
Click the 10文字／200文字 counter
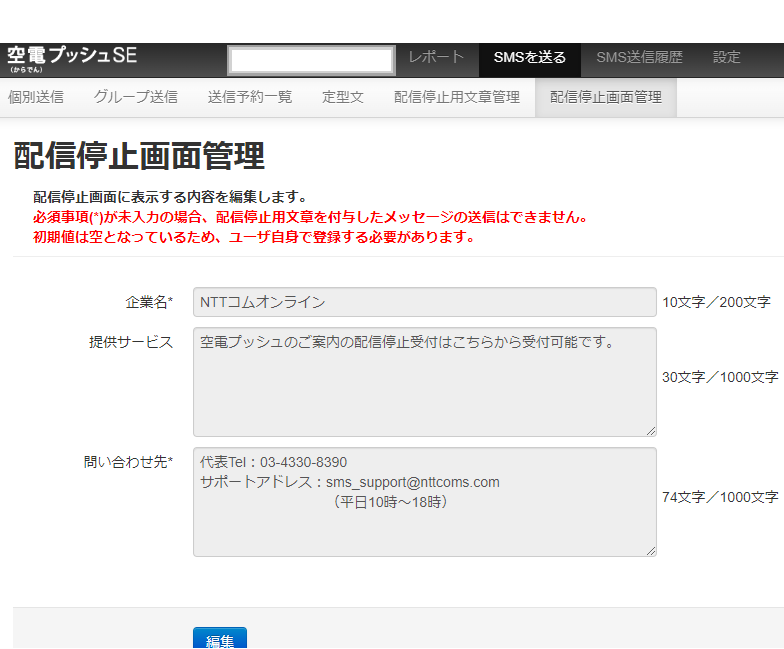(716, 302)
